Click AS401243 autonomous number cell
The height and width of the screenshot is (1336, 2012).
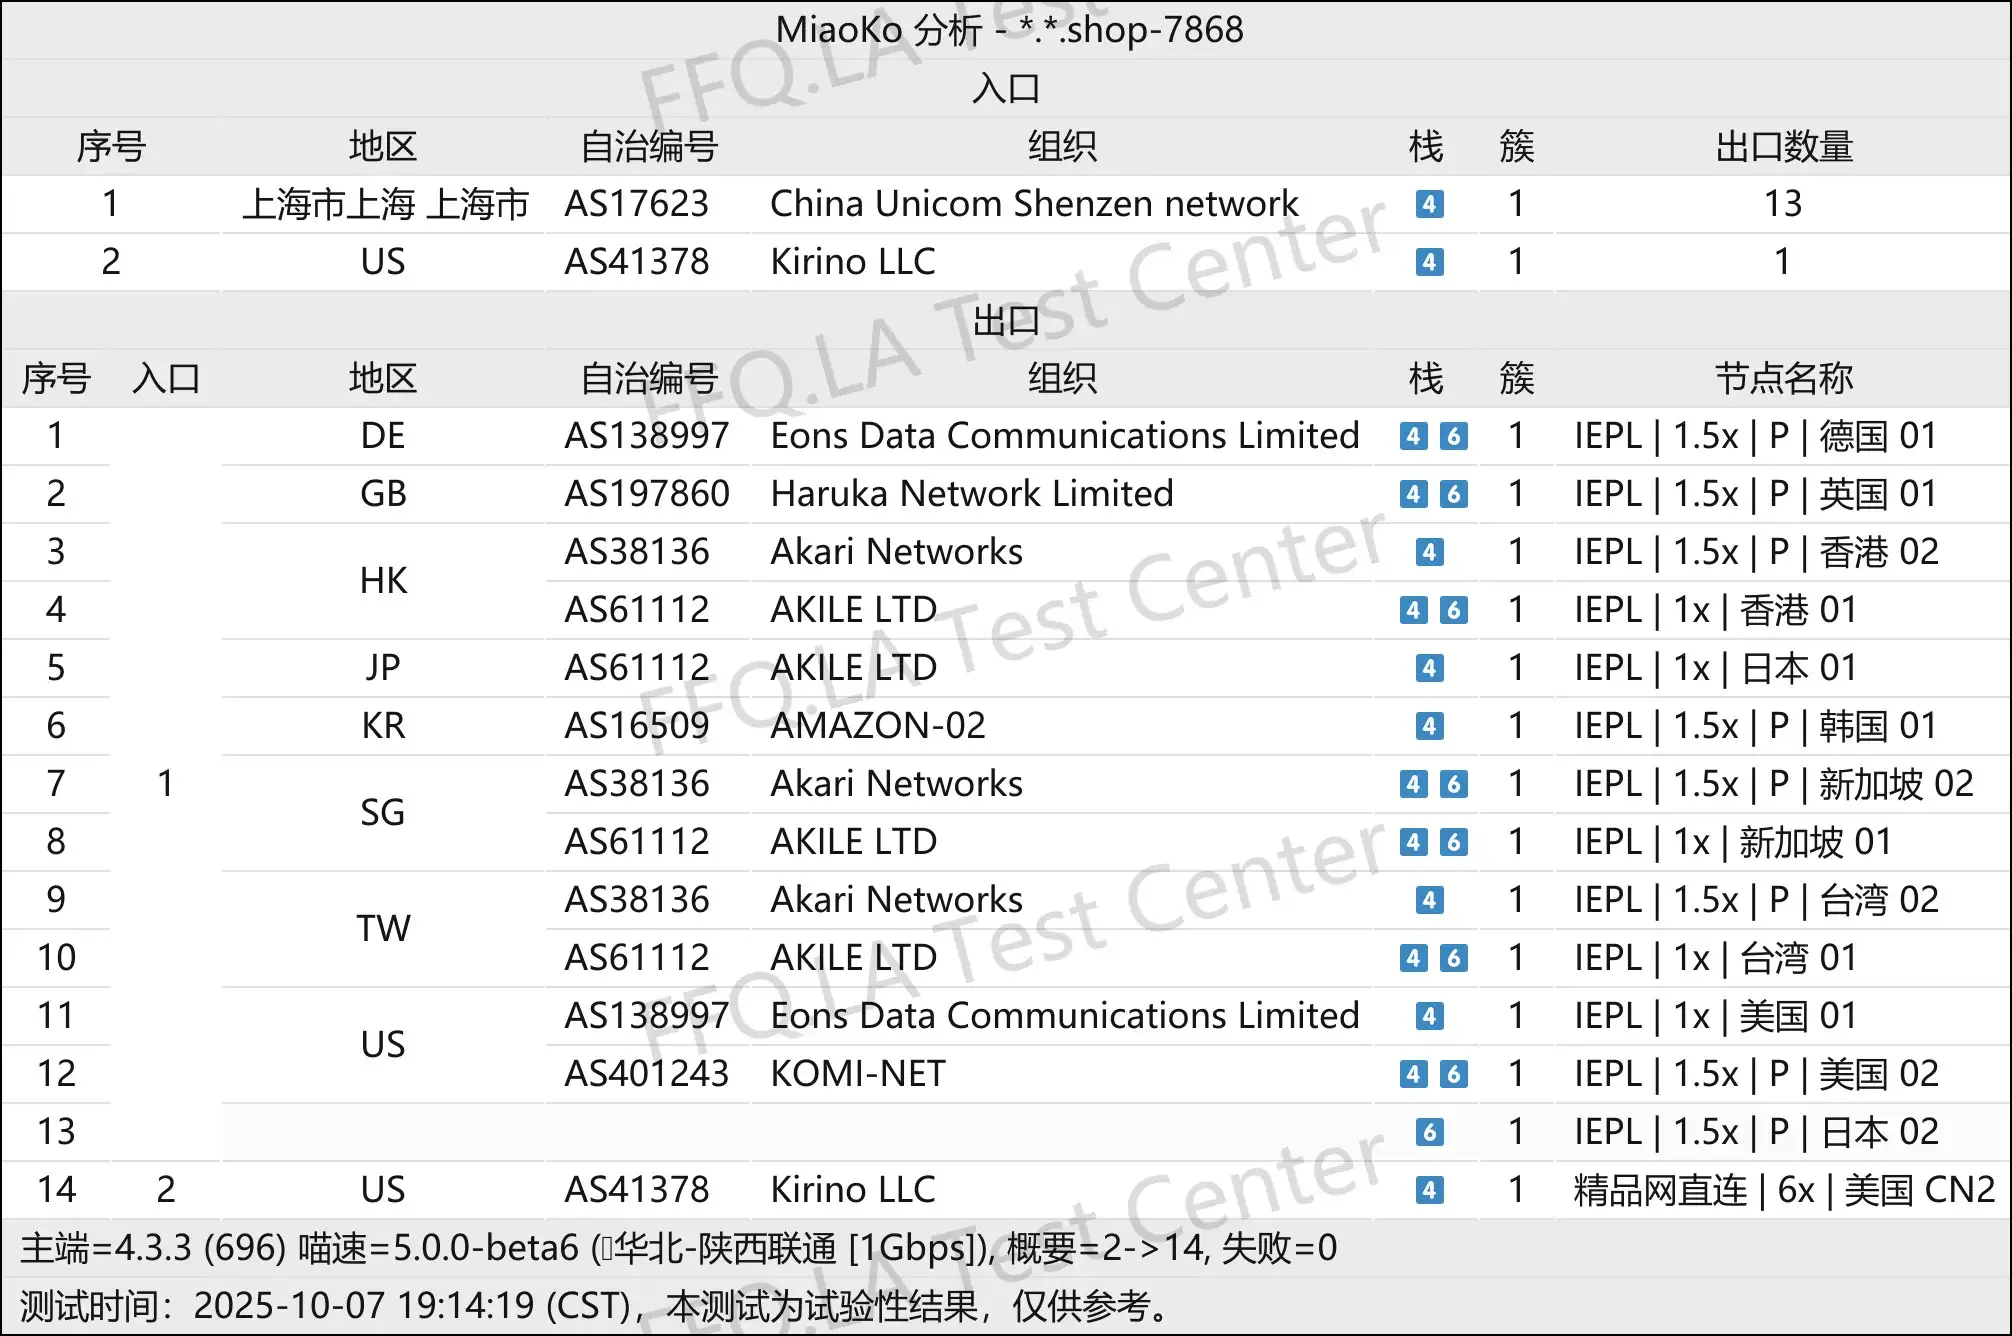tap(646, 1074)
